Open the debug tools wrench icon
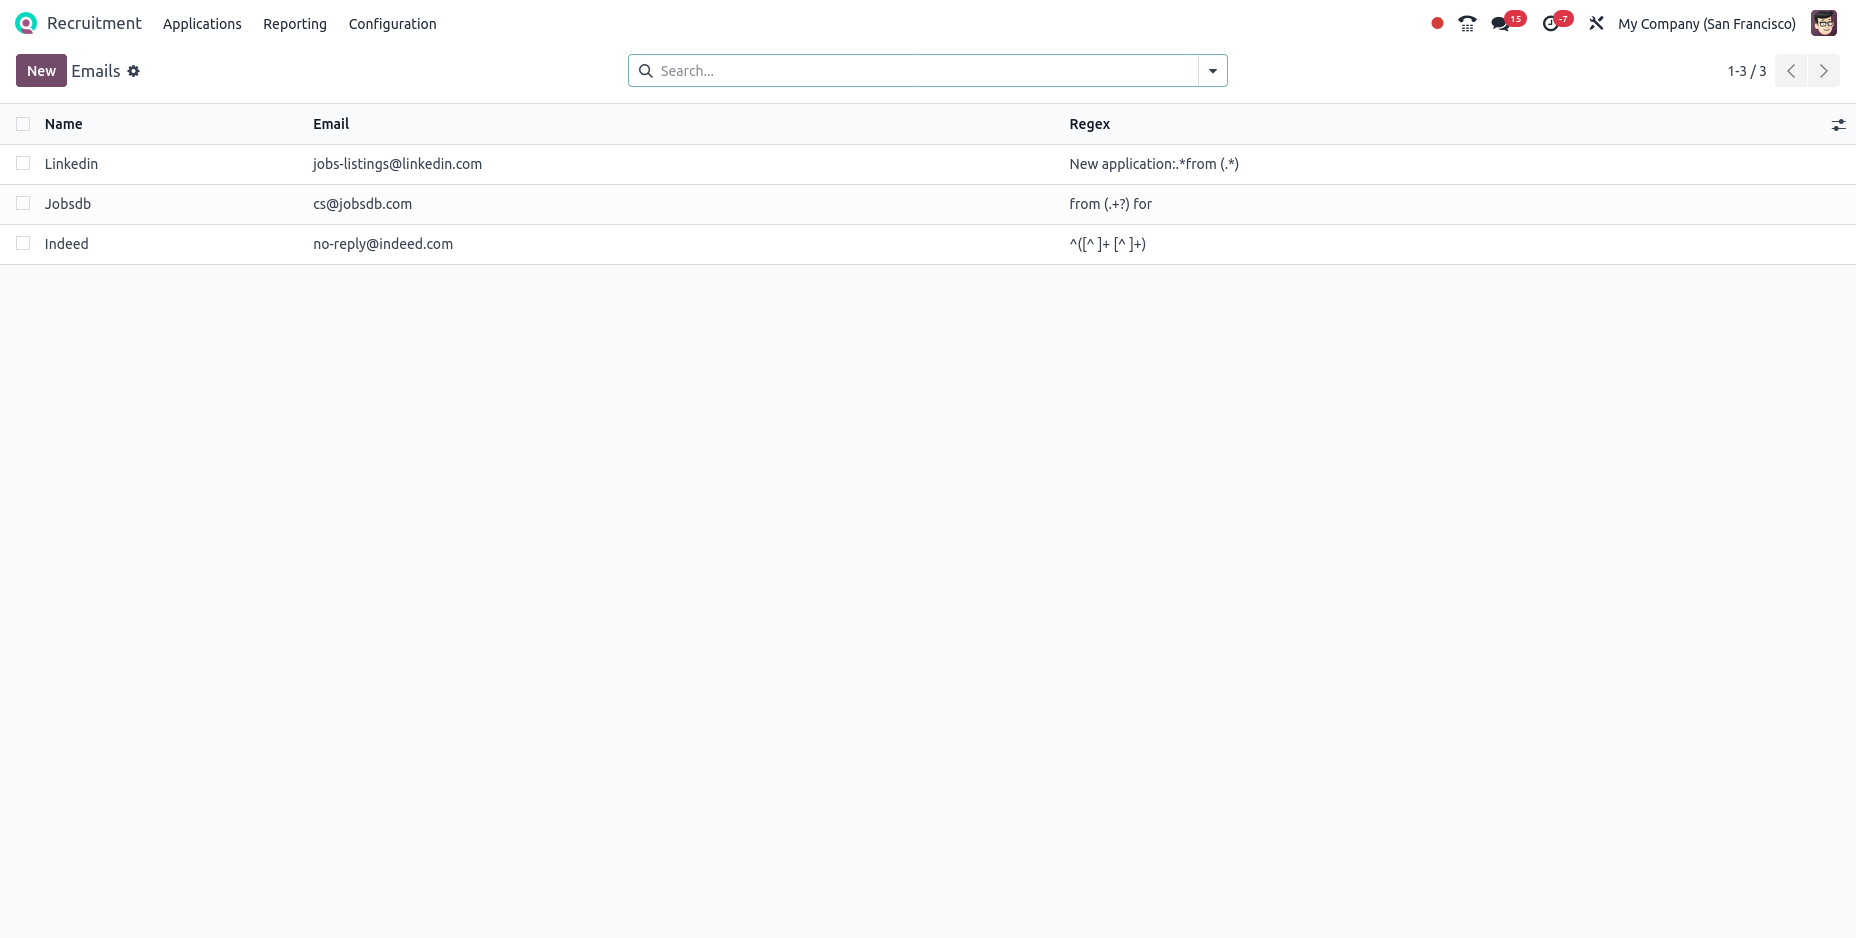 click(1596, 23)
